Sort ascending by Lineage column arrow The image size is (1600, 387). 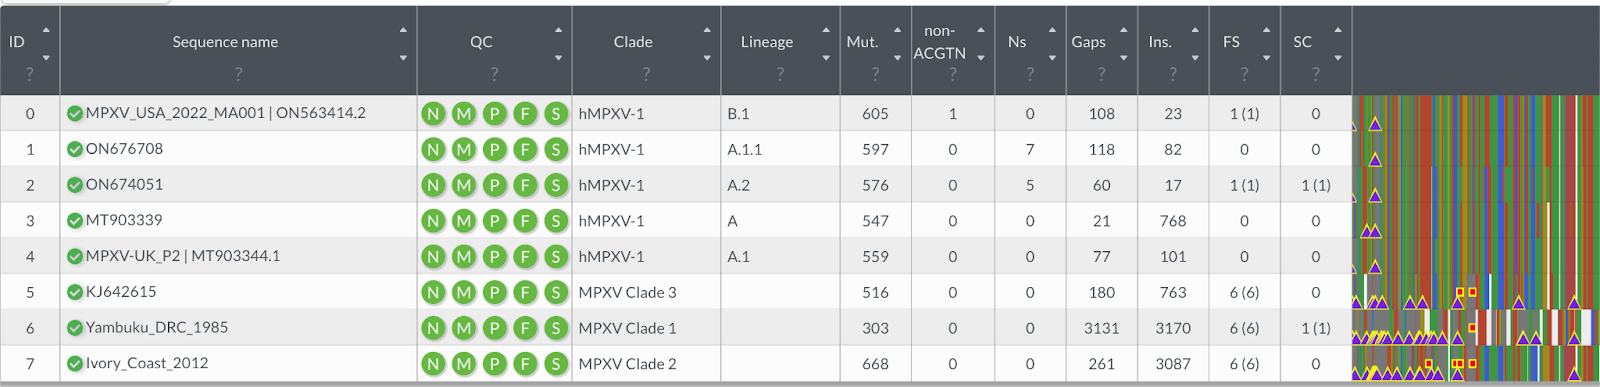coord(826,30)
